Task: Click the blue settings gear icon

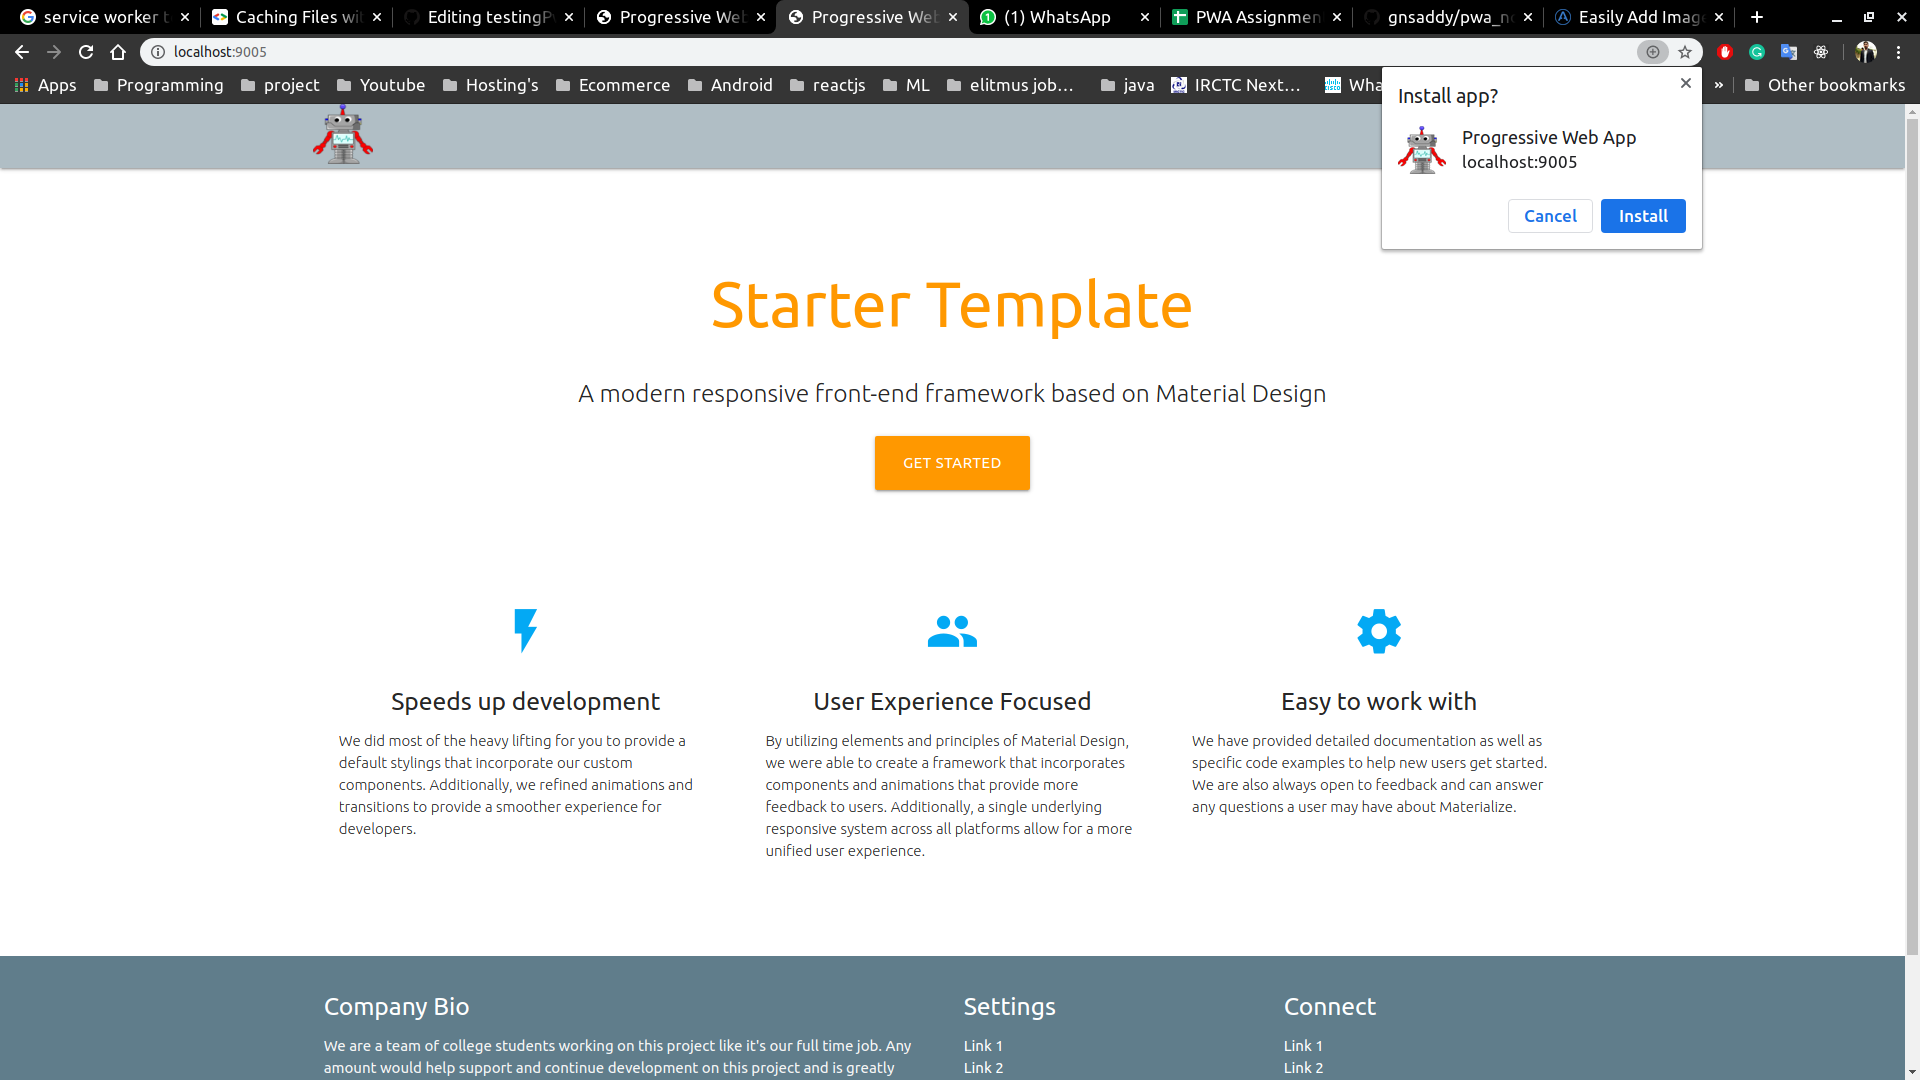Action: [x=1378, y=631]
